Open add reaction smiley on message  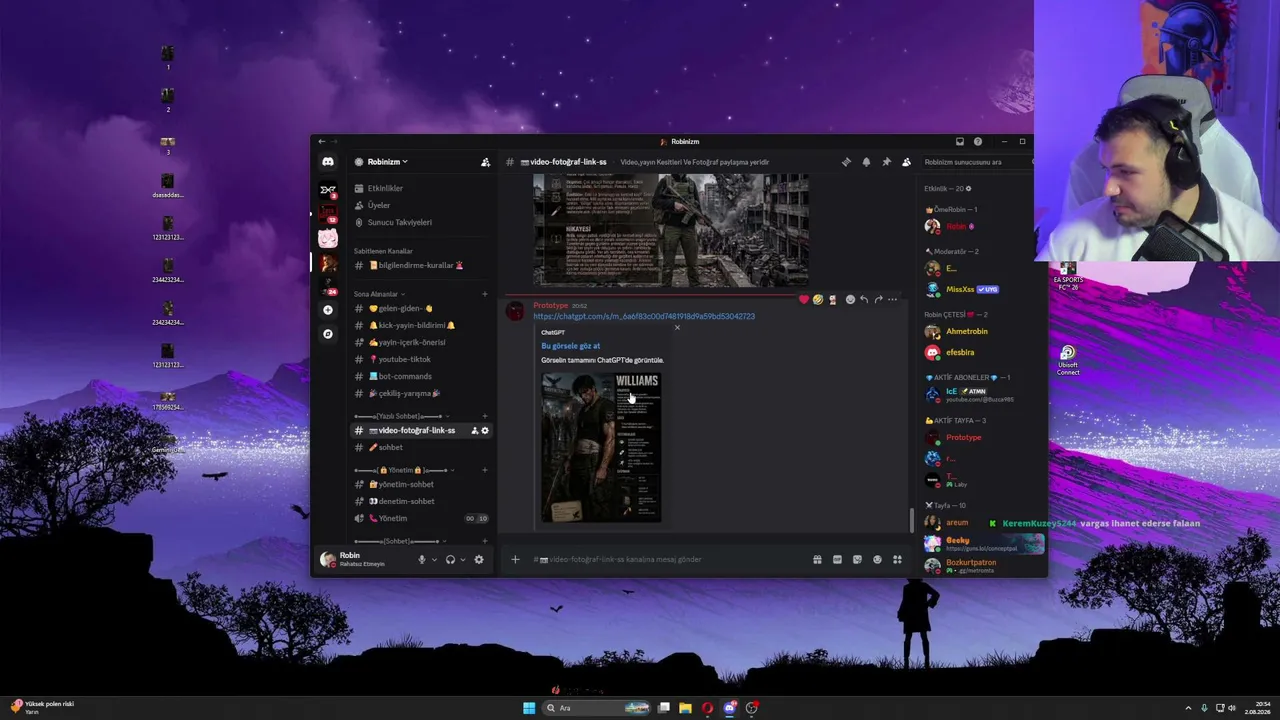point(850,300)
